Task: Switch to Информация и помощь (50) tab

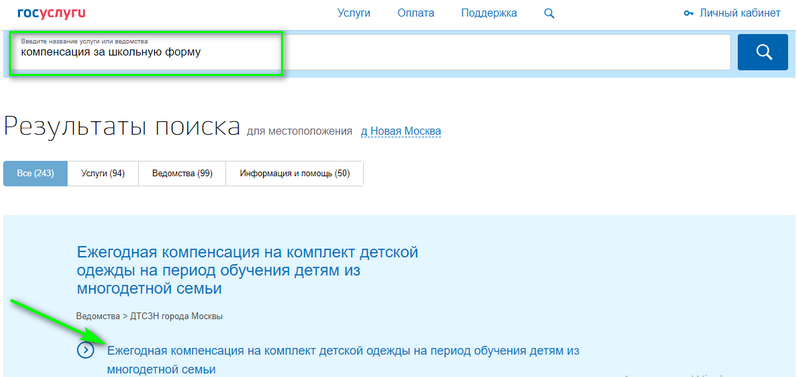Action: (x=295, y=174)
